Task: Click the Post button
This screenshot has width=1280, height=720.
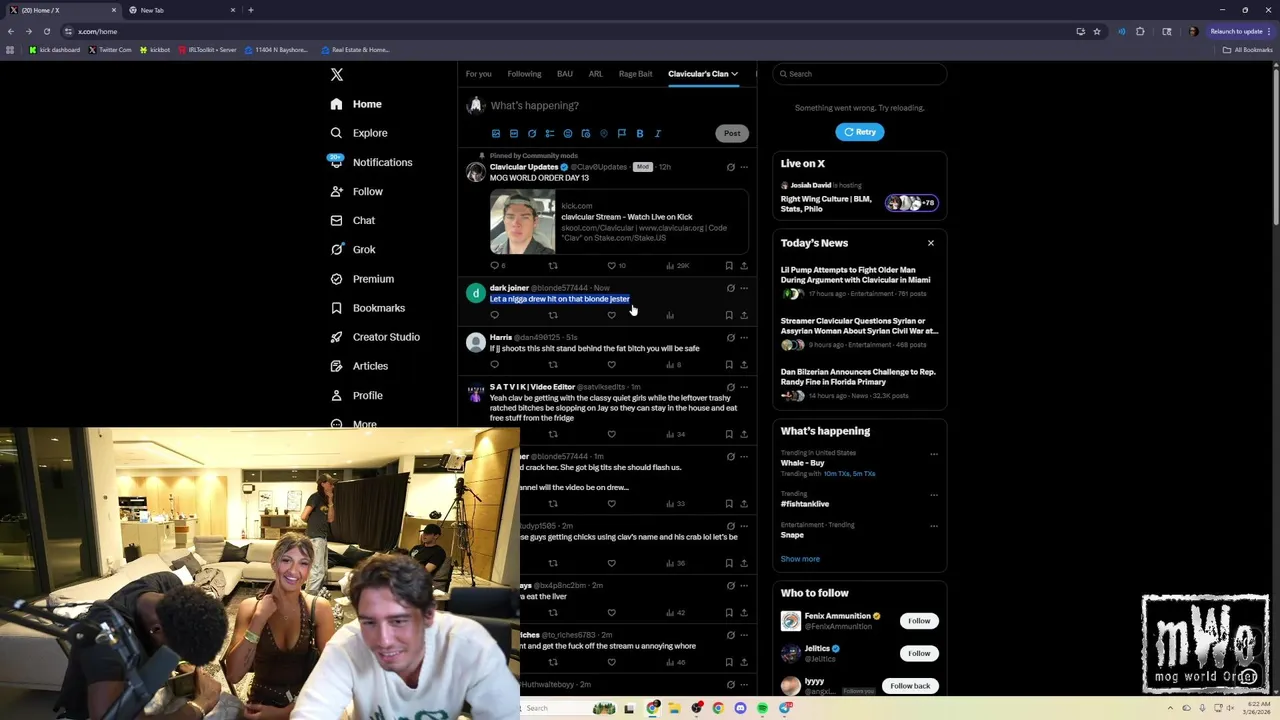Action: (x=732, y=133)
